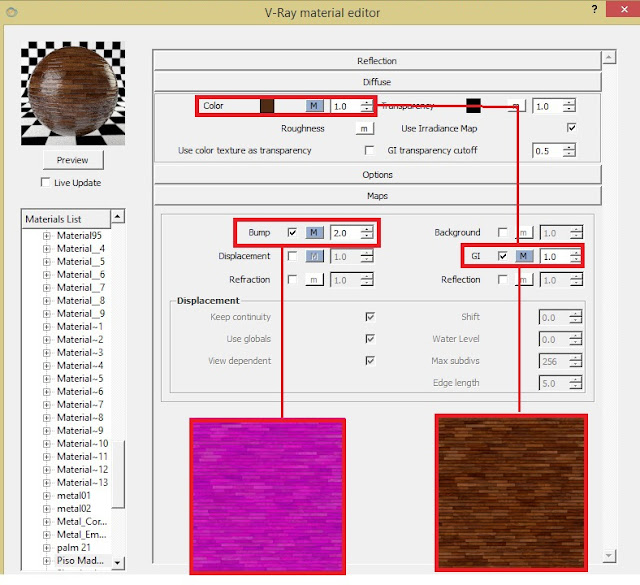Screen dimensions: 640x585
Task: Toggle the Live Update checkbox
Action: [x=46, y=182]
